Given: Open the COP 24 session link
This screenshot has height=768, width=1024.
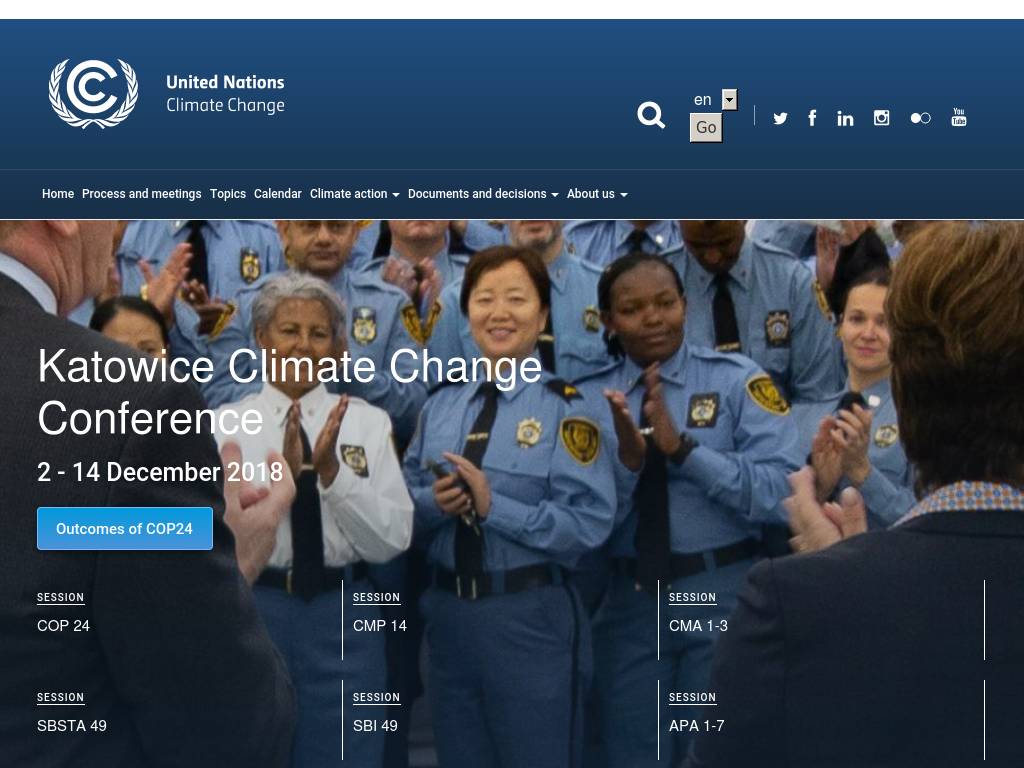Looking at the screenshot, I should (63, 626).
